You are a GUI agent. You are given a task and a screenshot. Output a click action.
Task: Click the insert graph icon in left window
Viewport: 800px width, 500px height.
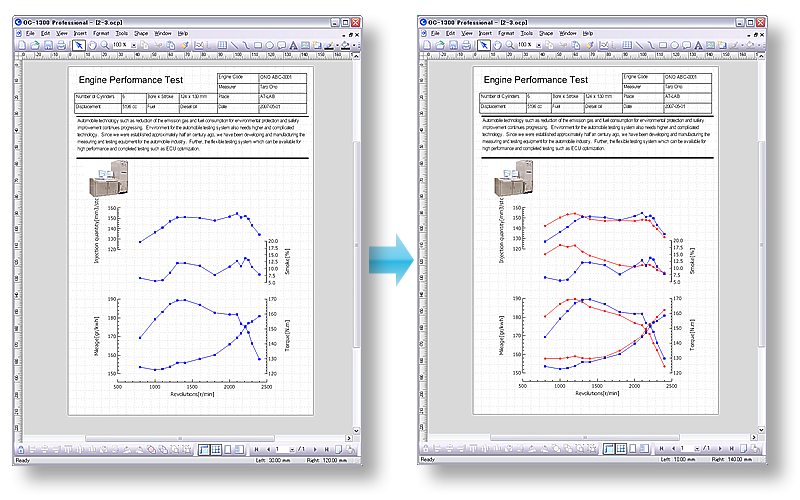tap(198, 45)
